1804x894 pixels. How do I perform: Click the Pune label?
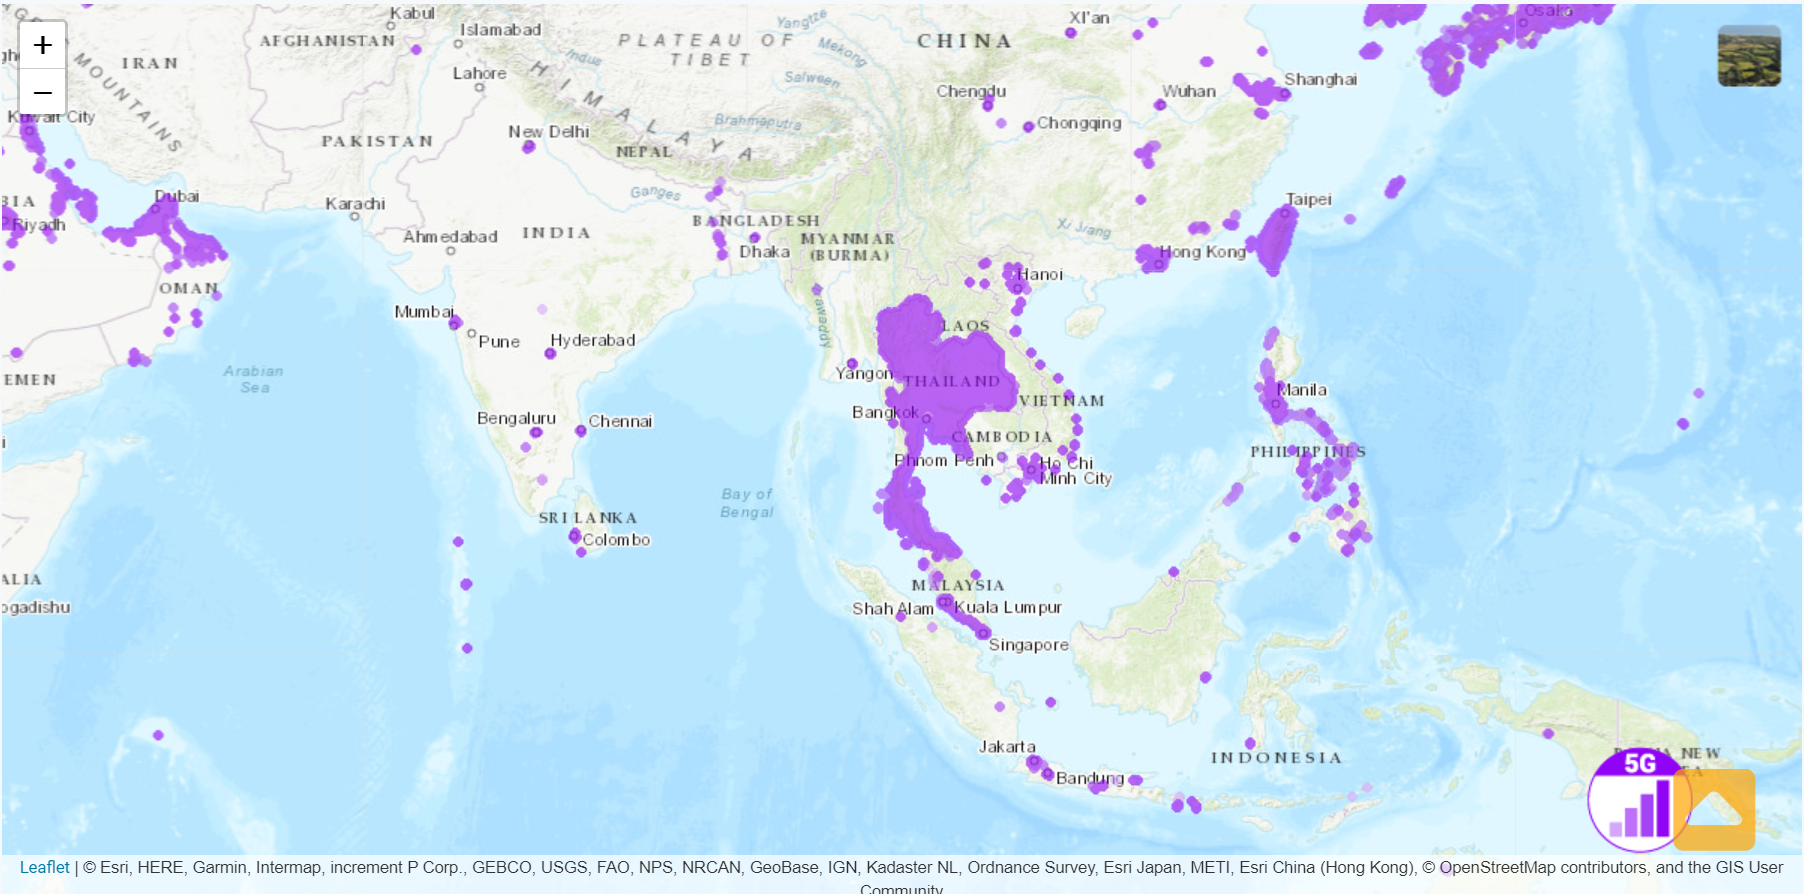click(499, 342)
